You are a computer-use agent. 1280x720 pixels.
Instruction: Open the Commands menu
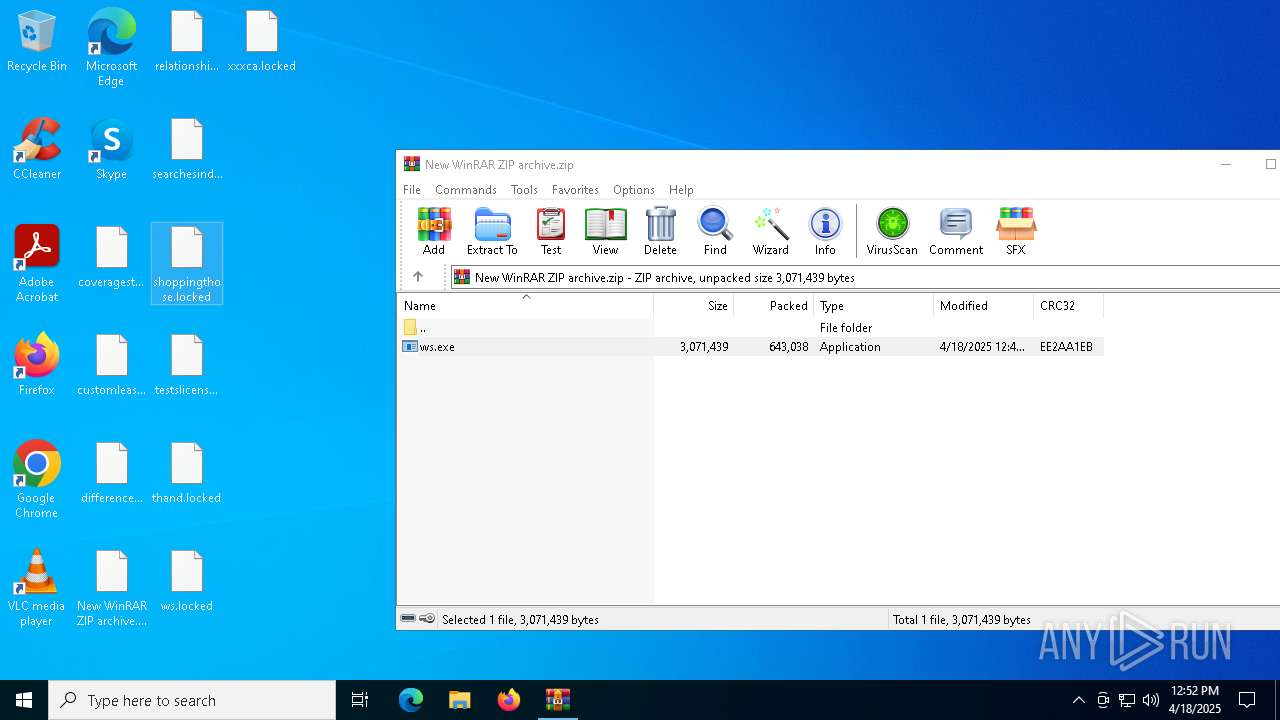pyautogui.click(x=466, y=190)
